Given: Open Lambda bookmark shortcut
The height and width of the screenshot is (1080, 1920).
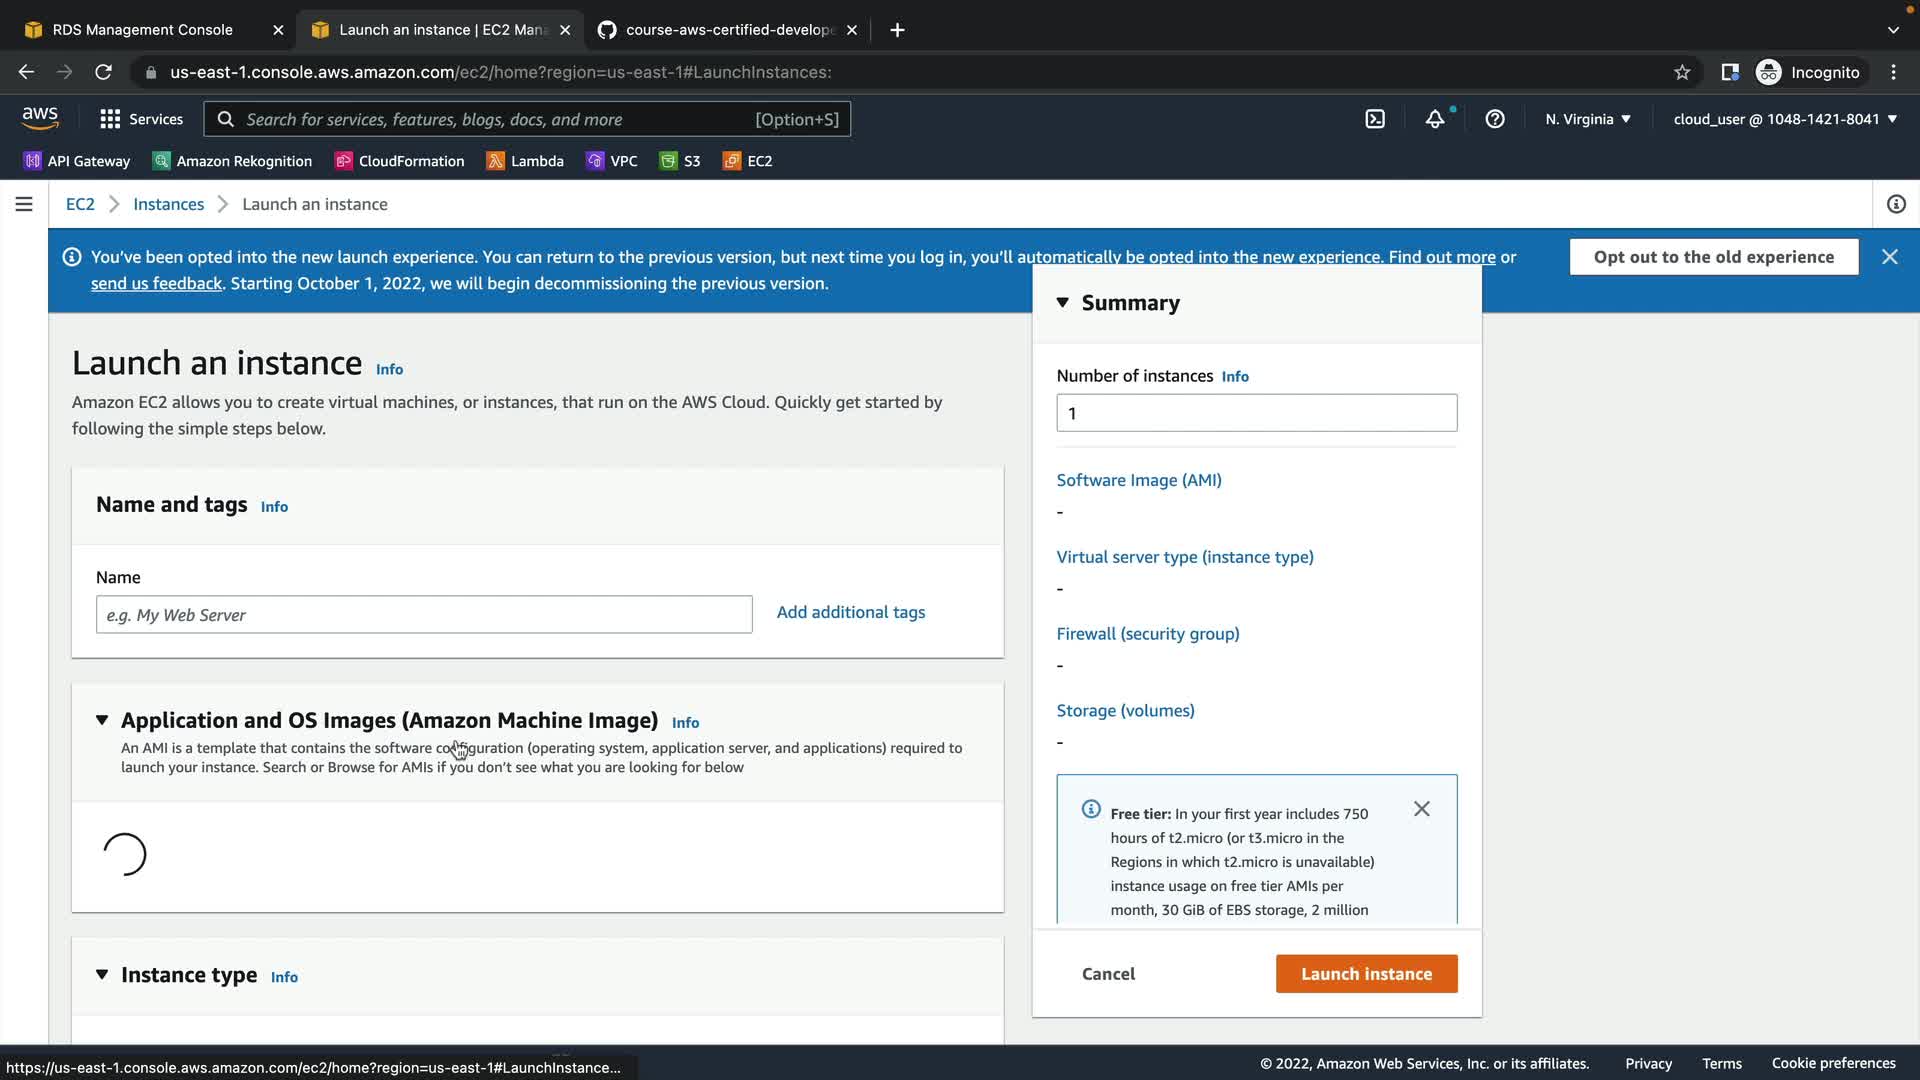Looking at the screenshot, I should pos(525,161).
